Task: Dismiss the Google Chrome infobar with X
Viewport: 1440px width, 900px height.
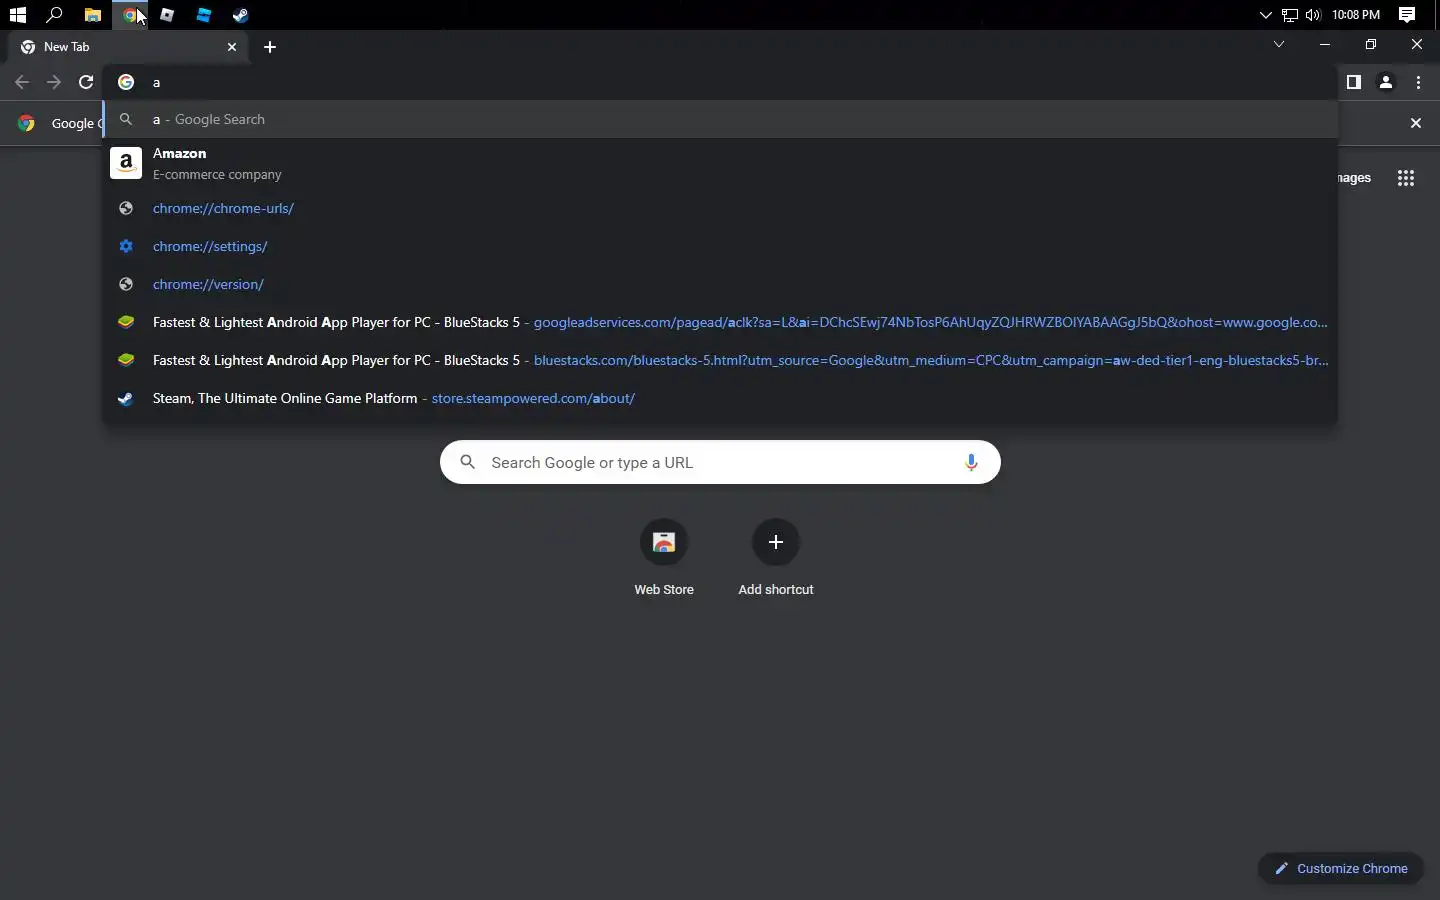Action: pos(1415,123)
